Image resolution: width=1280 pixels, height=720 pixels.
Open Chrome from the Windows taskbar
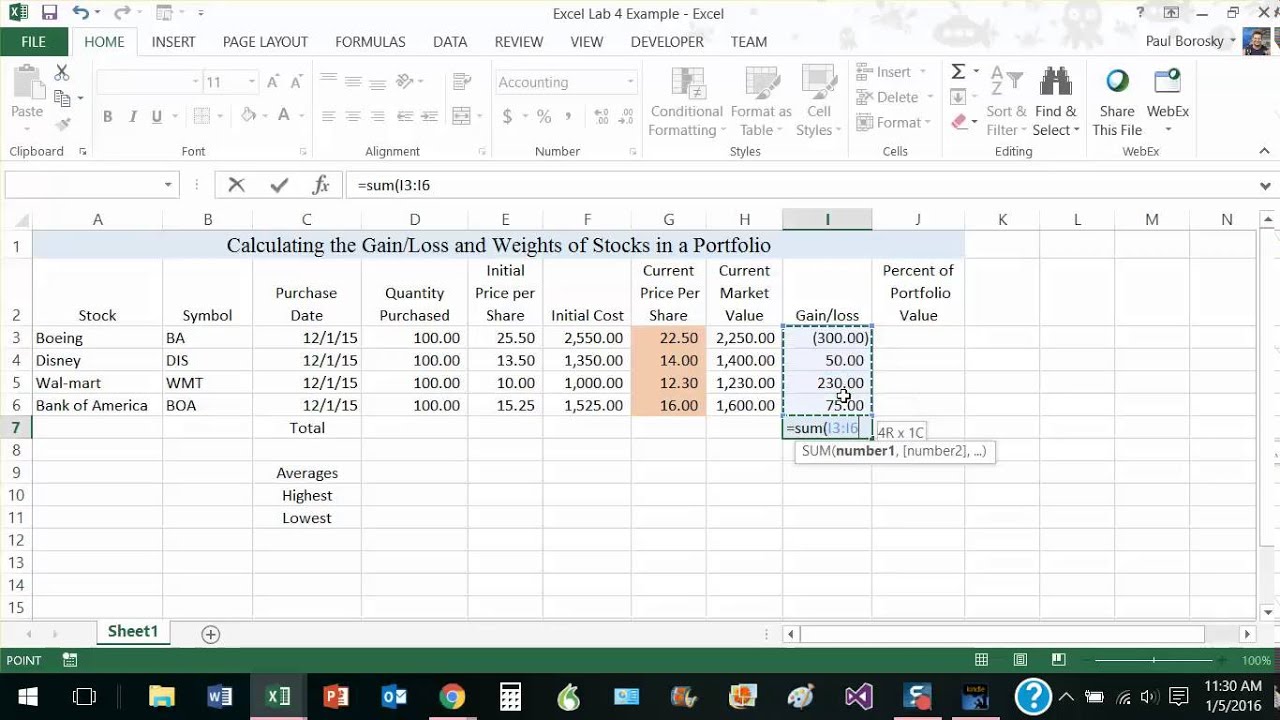[x=452, y=697]
